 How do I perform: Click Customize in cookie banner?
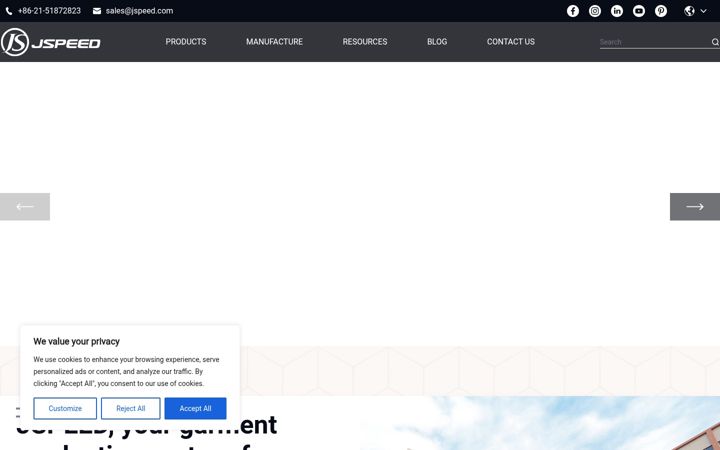tap(65, 408)
